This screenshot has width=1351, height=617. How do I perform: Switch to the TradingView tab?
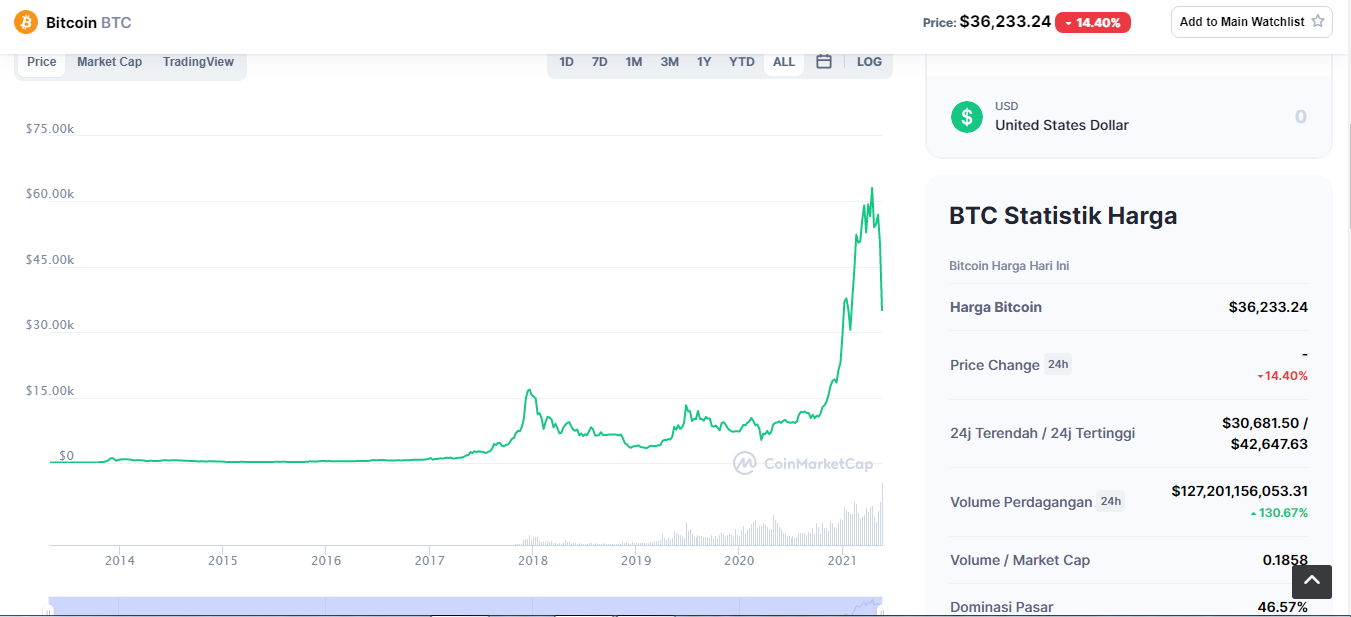(198, 62)
